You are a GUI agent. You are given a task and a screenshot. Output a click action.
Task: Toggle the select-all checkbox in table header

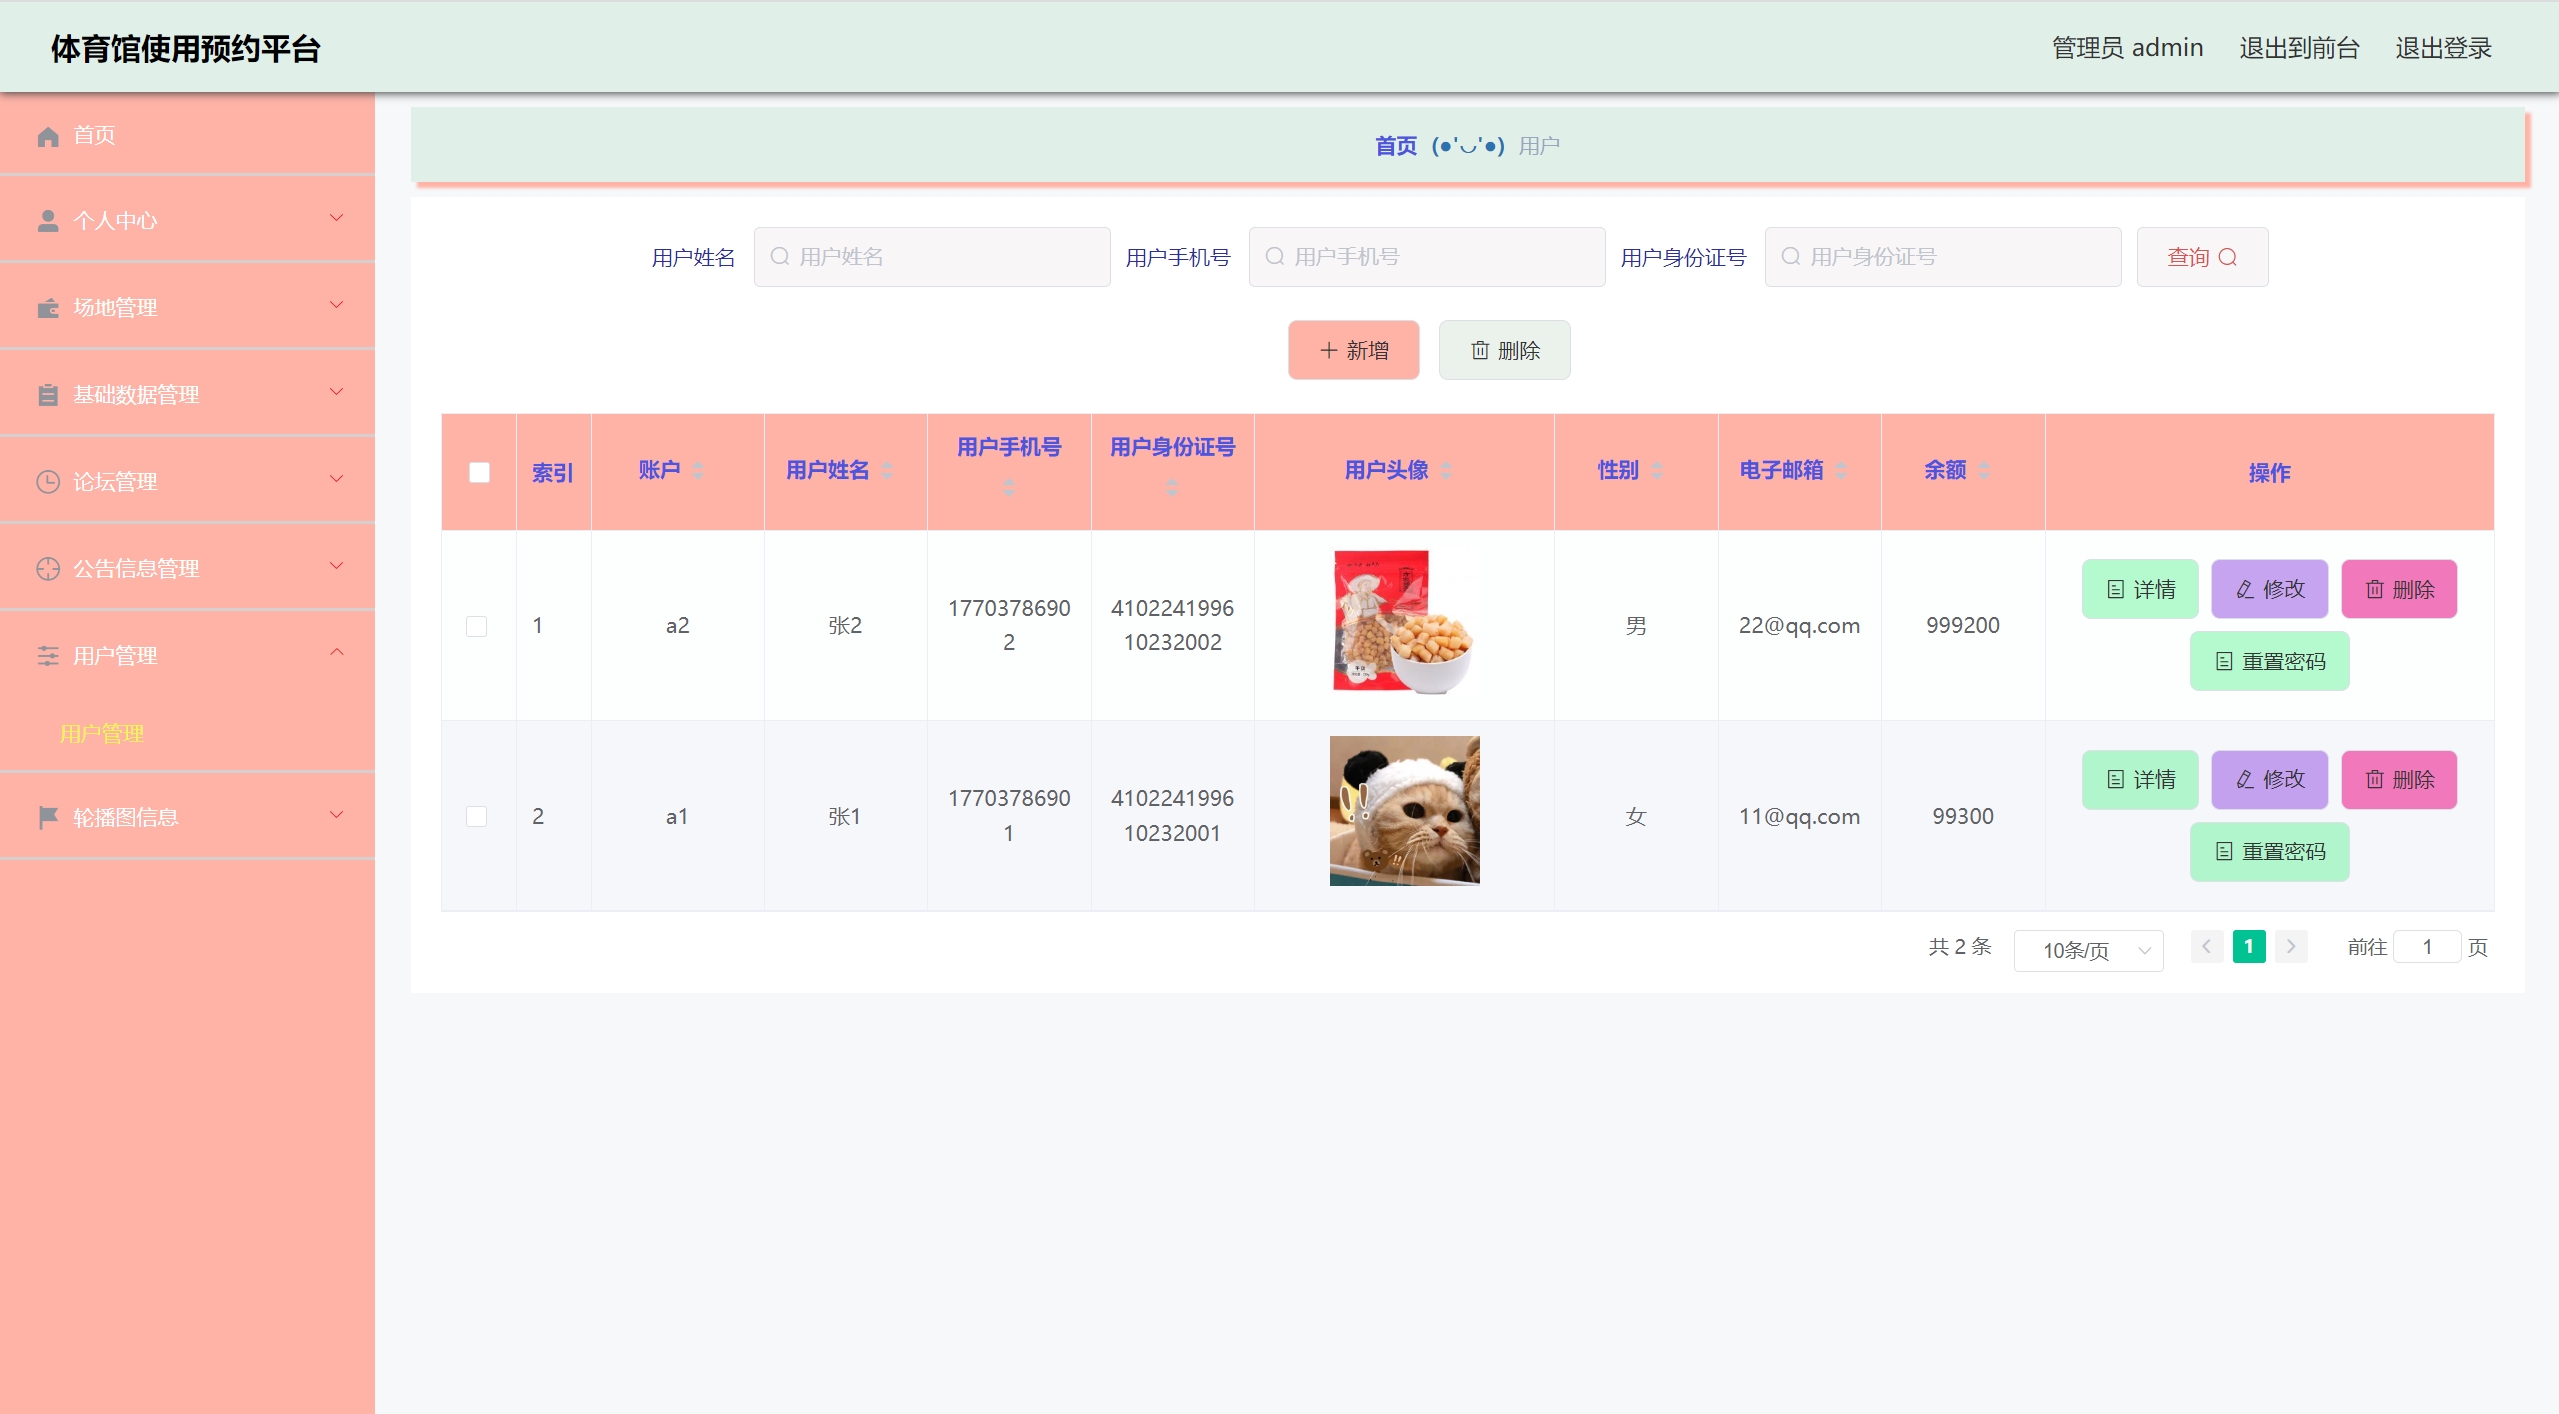(479, 472)
